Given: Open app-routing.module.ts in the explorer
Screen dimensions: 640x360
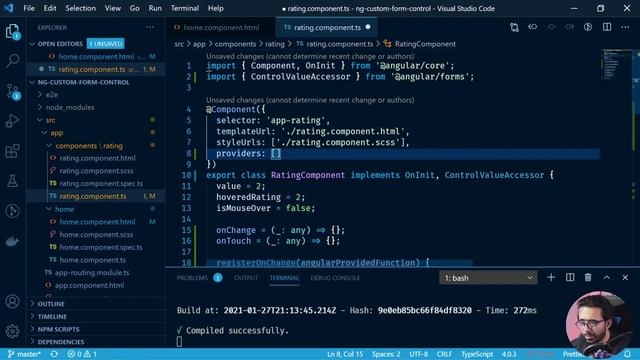Looking at the screenshot, I should [x=92, y=272].
